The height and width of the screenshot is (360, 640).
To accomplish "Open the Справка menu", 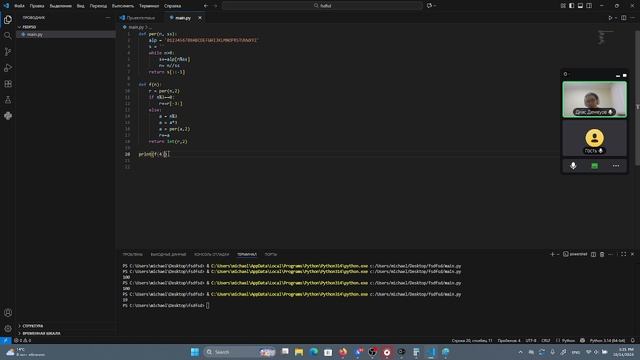I will (x=172, y=6).
